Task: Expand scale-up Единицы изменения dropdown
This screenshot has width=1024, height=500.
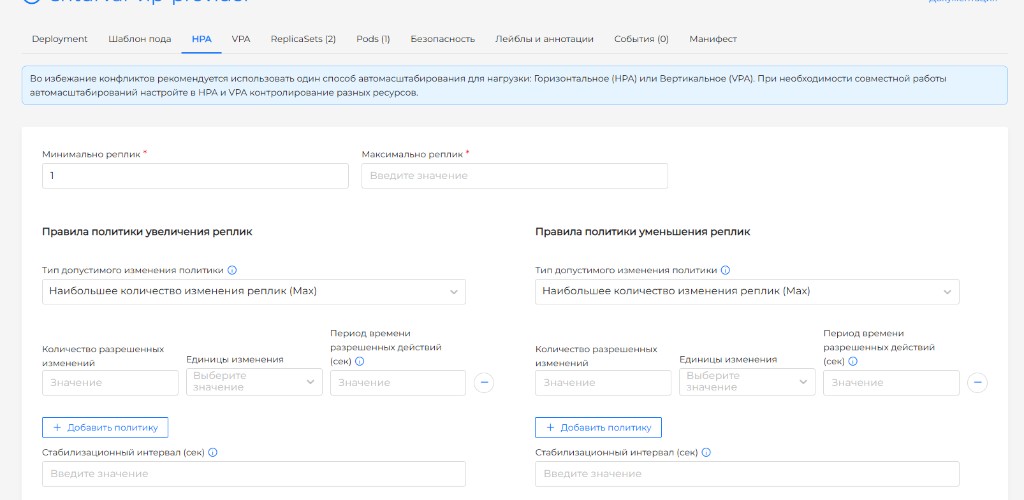Action: [254, 382]
